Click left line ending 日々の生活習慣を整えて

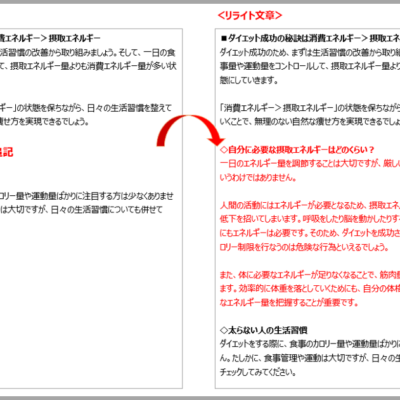86,108
